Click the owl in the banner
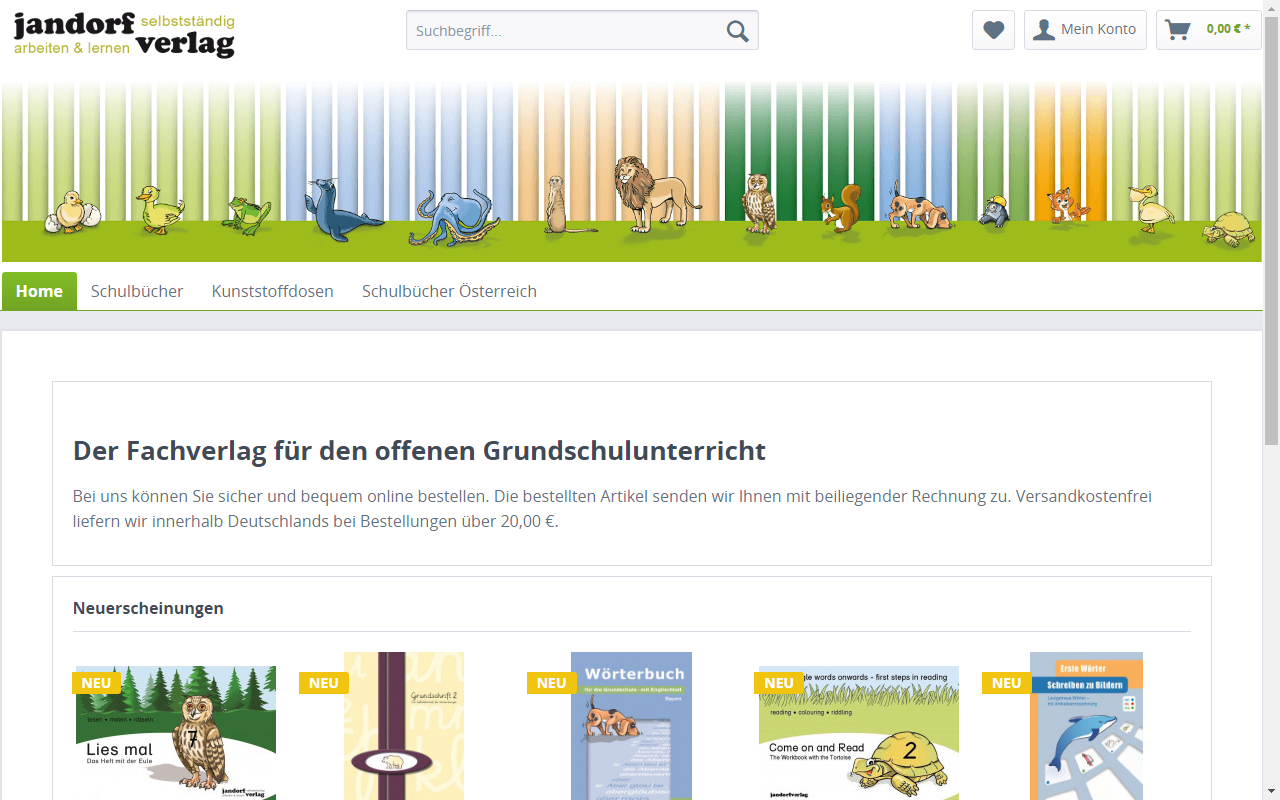The image size is (1280, 800). (x=759, y=205)
